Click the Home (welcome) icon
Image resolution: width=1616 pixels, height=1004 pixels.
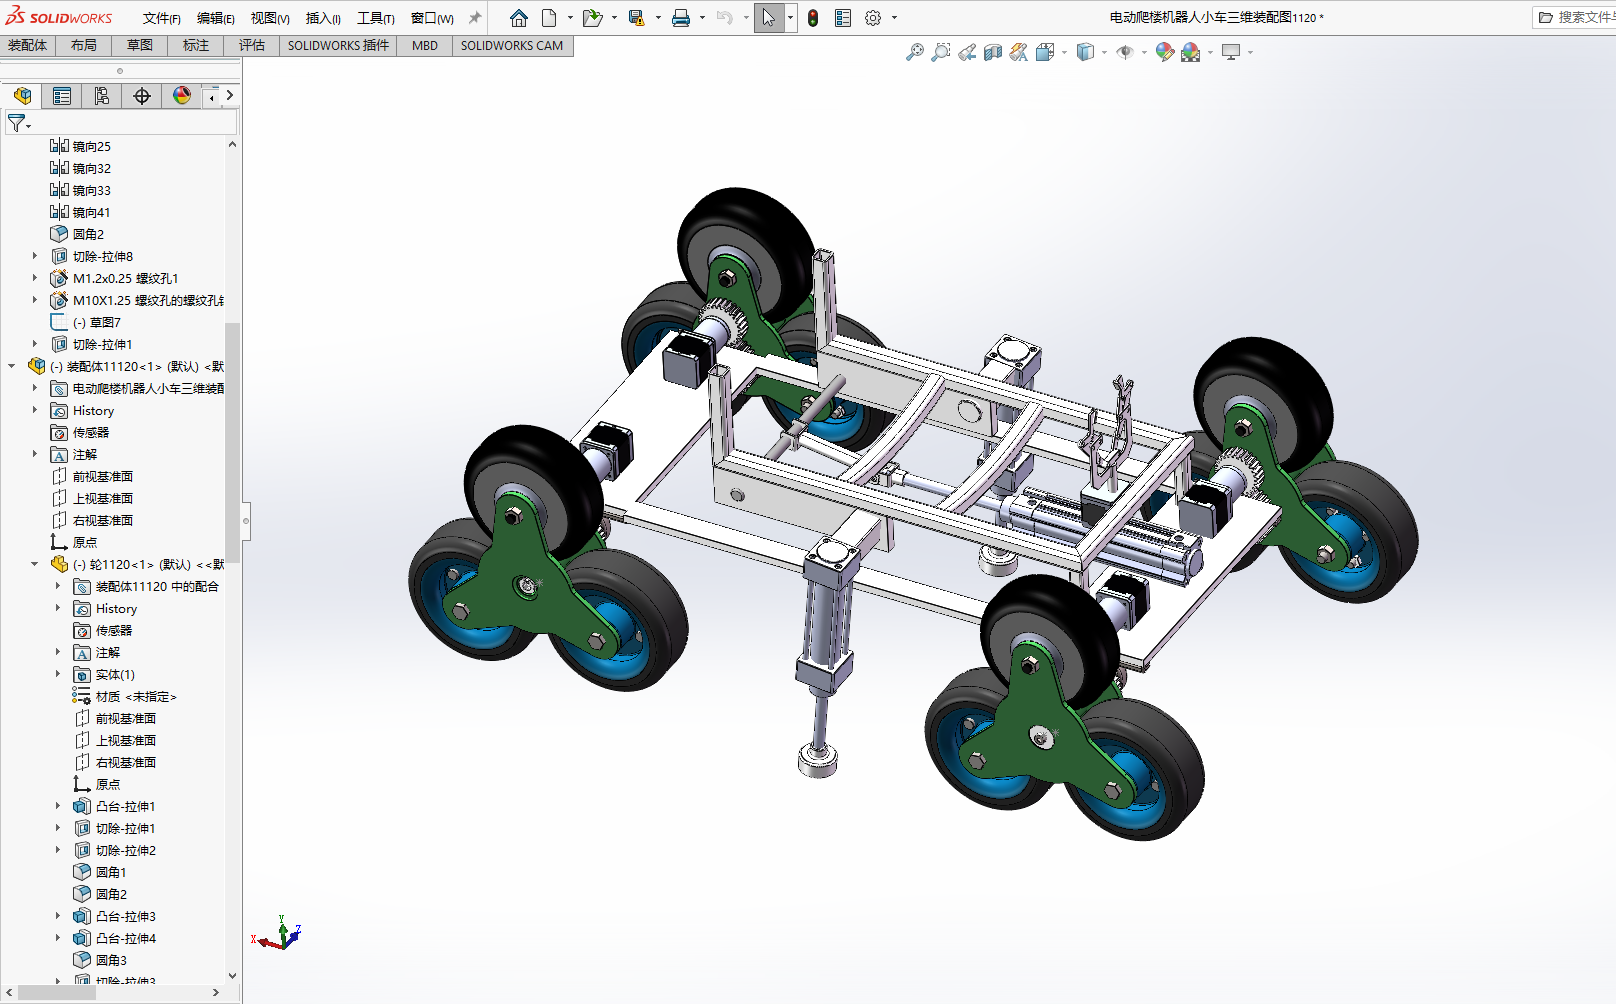point(518,18)
